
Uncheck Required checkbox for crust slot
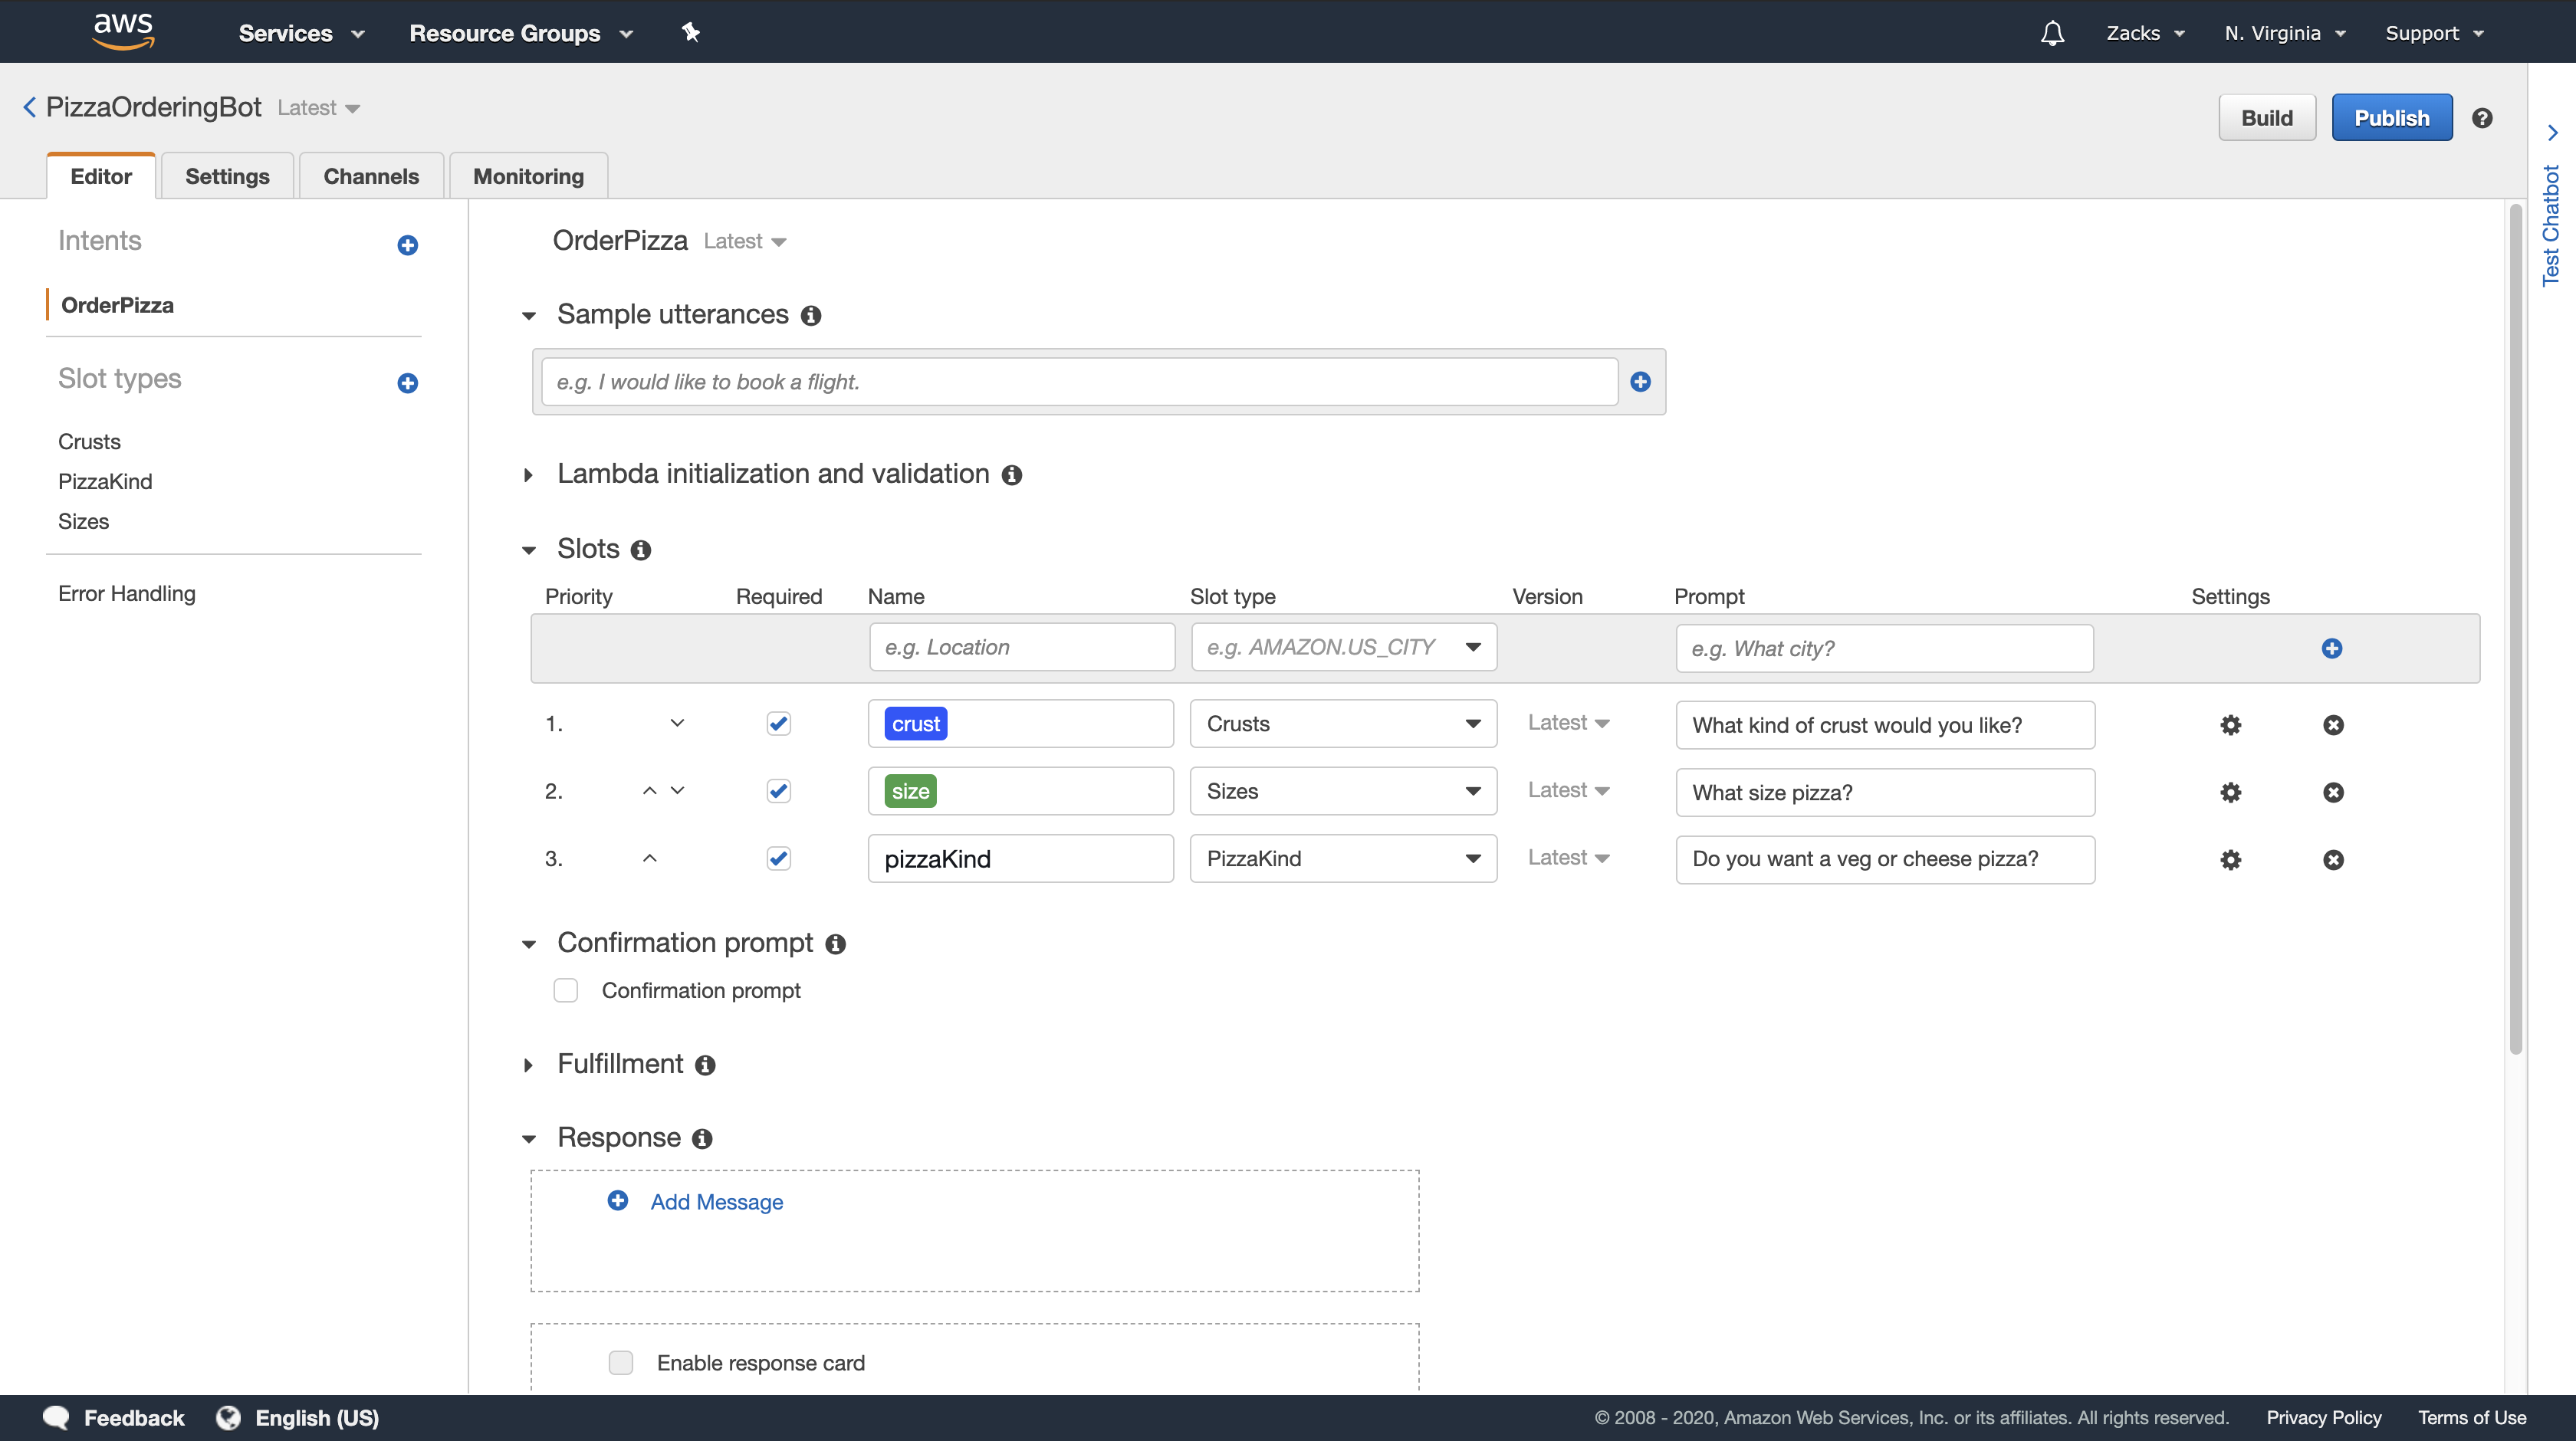778,723
